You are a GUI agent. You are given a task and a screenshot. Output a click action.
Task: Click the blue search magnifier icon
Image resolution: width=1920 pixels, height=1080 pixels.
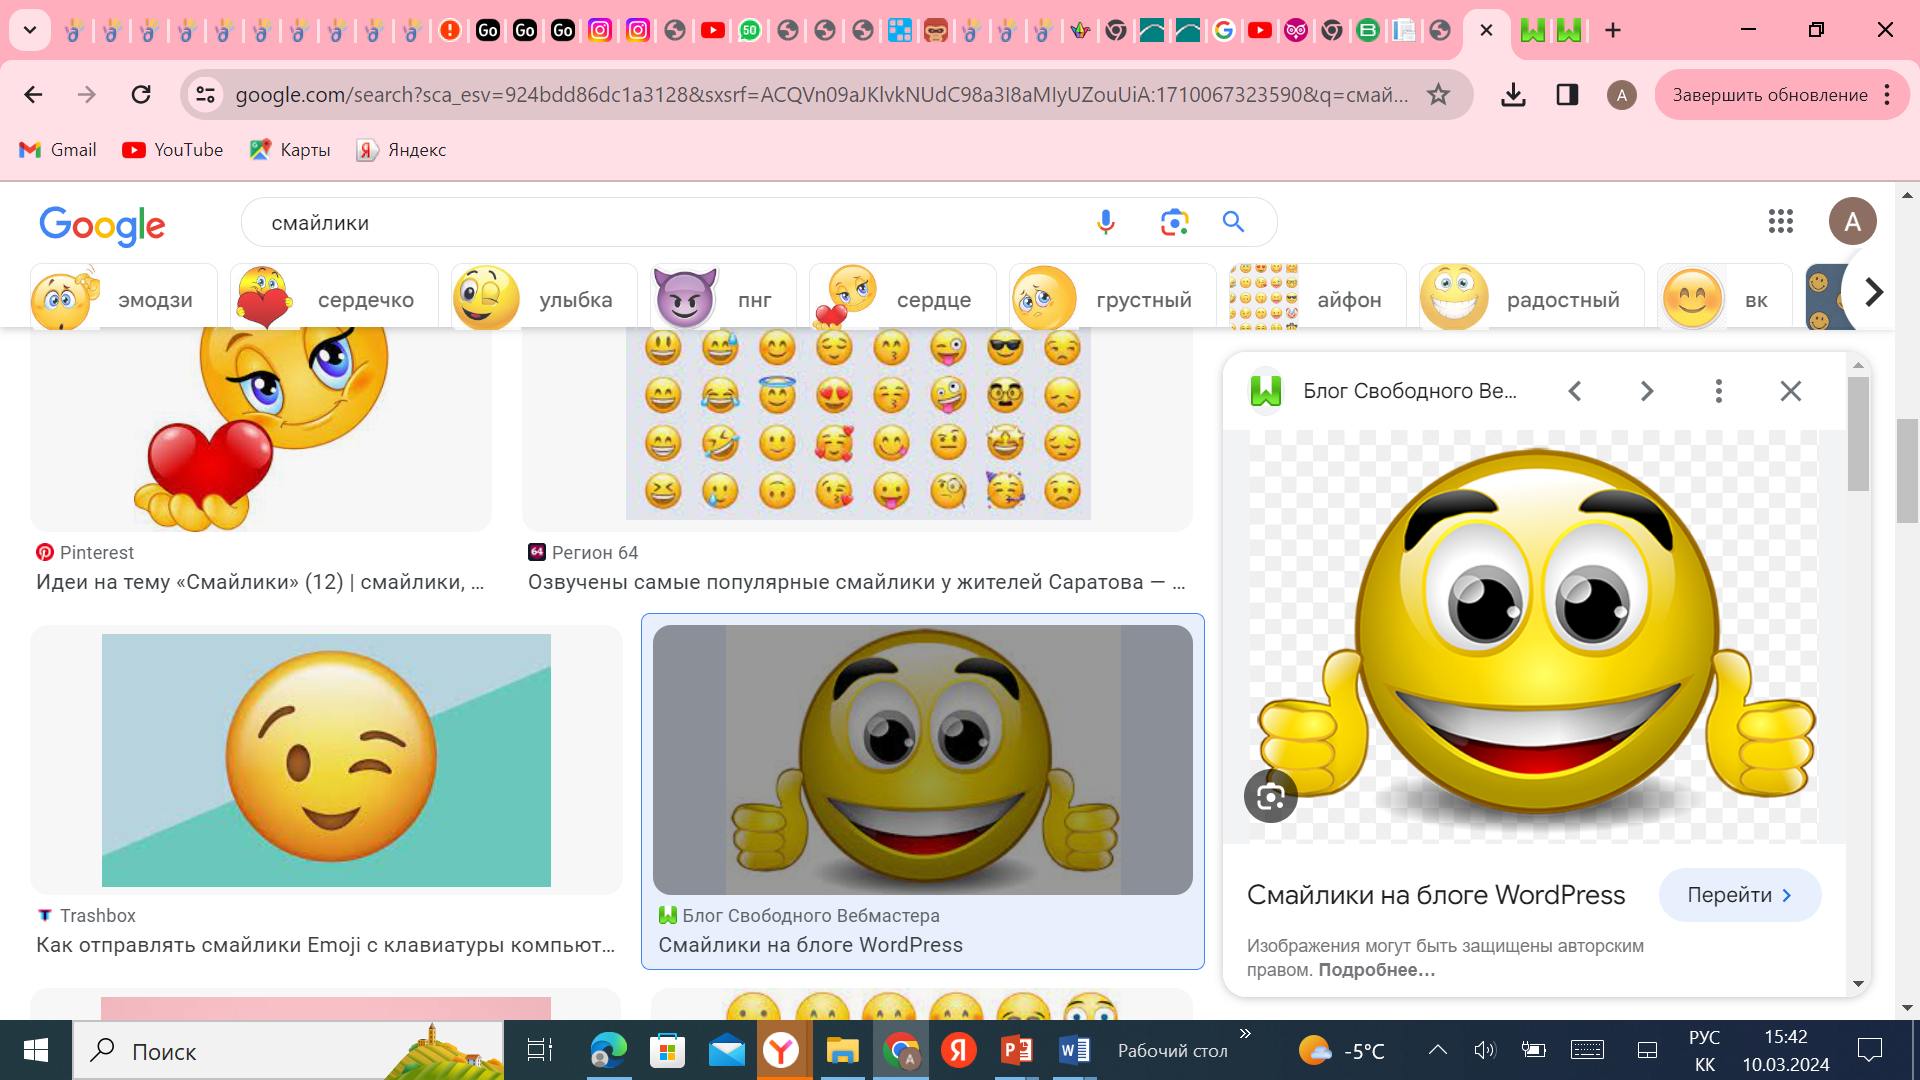coord(1233,222)
